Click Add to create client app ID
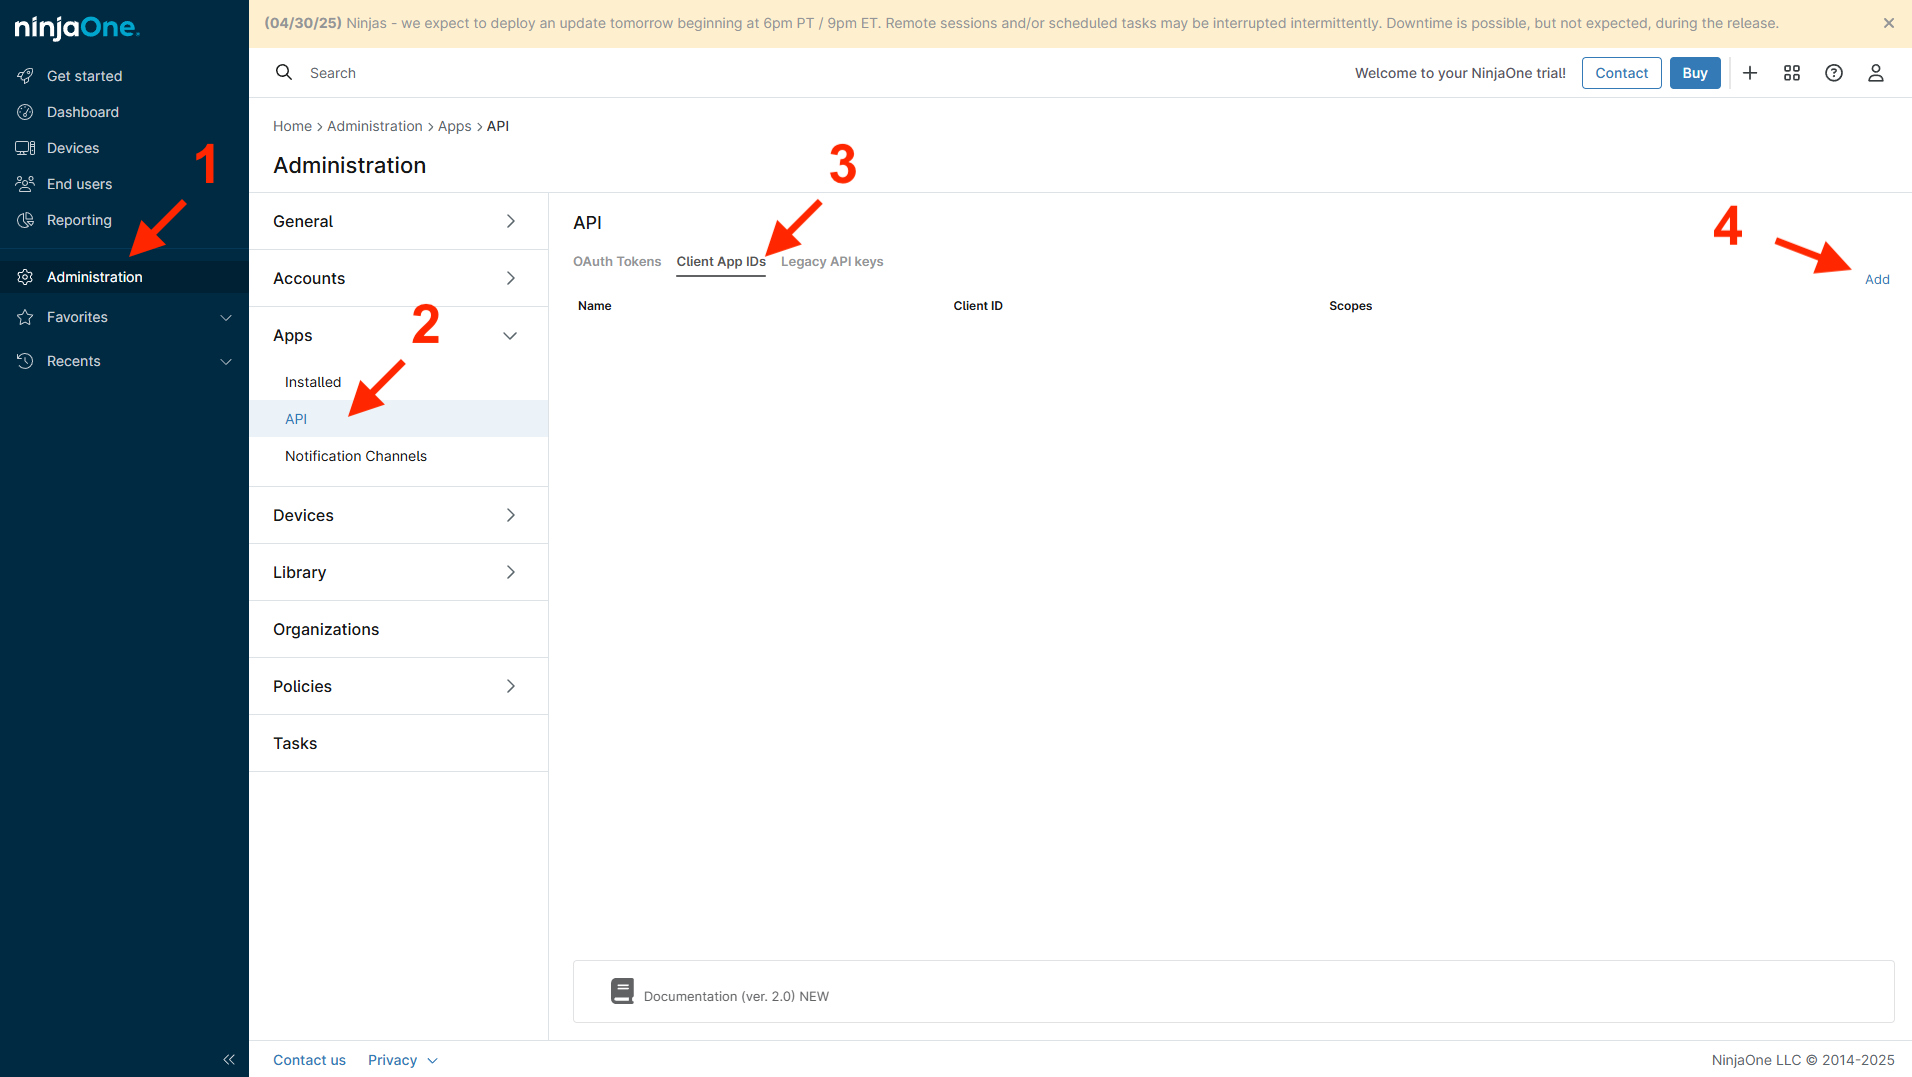The width and height of the screenshot is (1912, 1077). point(1877,280)
